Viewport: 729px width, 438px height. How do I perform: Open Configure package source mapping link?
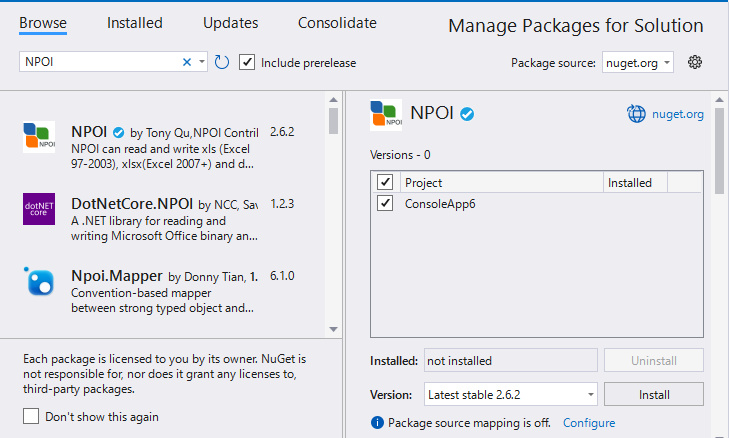click(x=589, y=423)
